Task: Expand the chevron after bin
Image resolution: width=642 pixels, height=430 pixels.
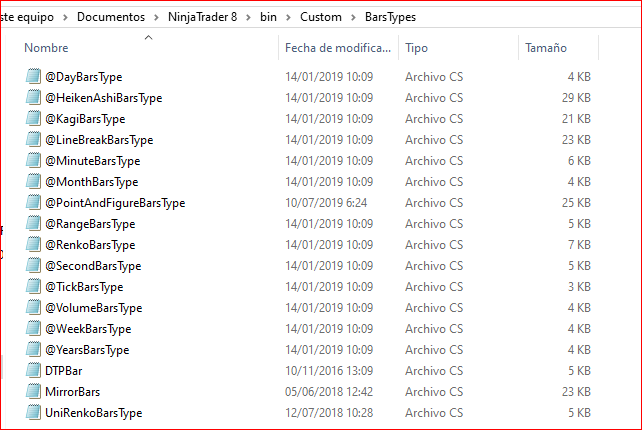Action: pos(288,18)
